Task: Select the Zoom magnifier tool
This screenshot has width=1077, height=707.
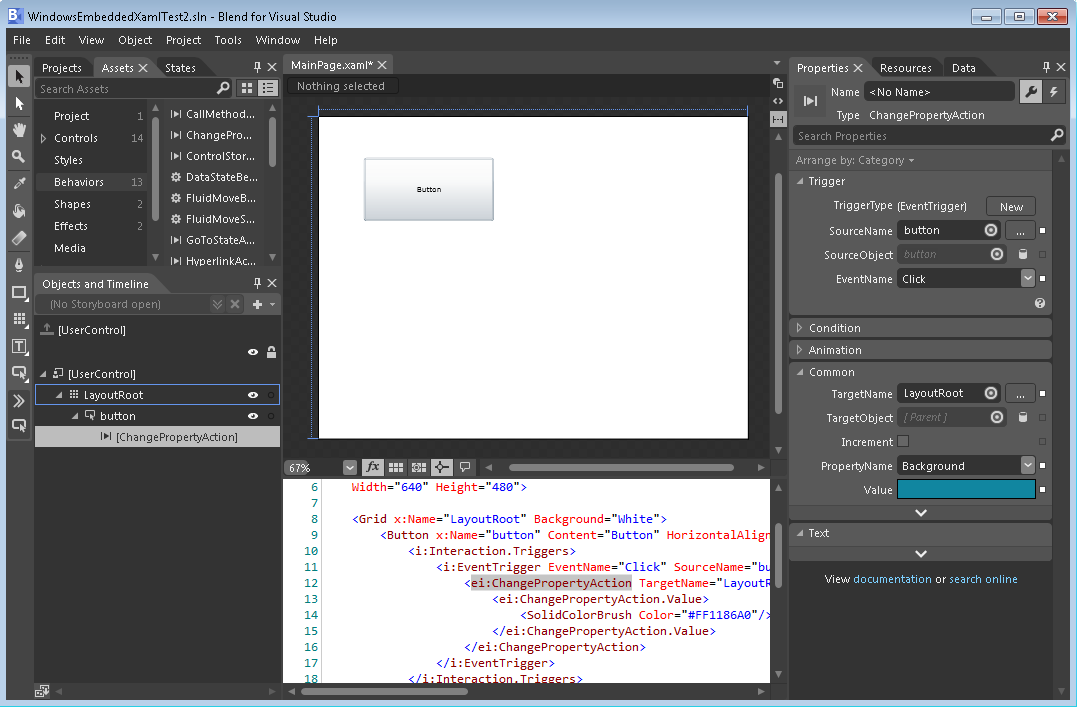Action: pos(19,157)
